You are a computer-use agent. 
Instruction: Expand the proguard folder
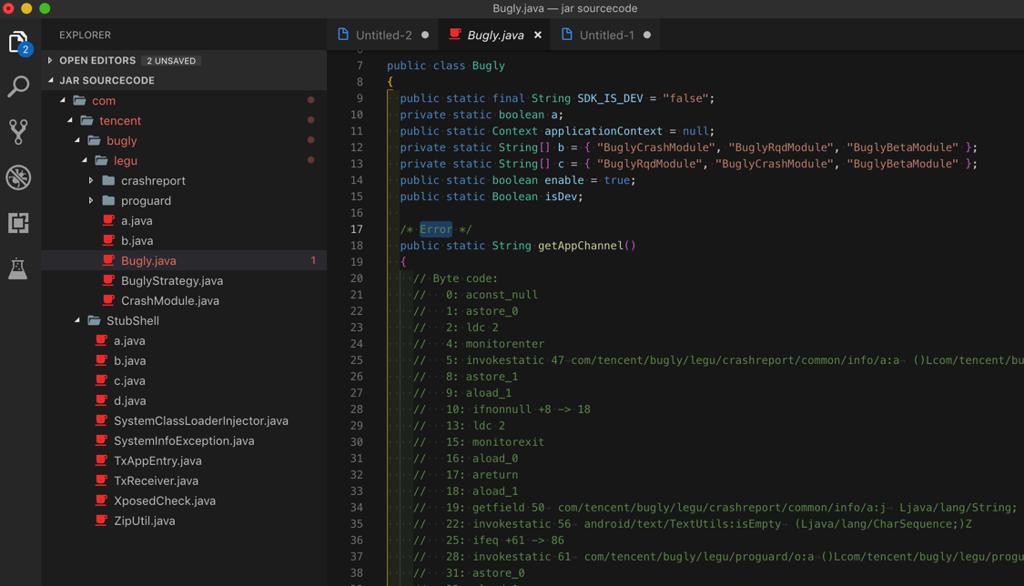point(146,201)
